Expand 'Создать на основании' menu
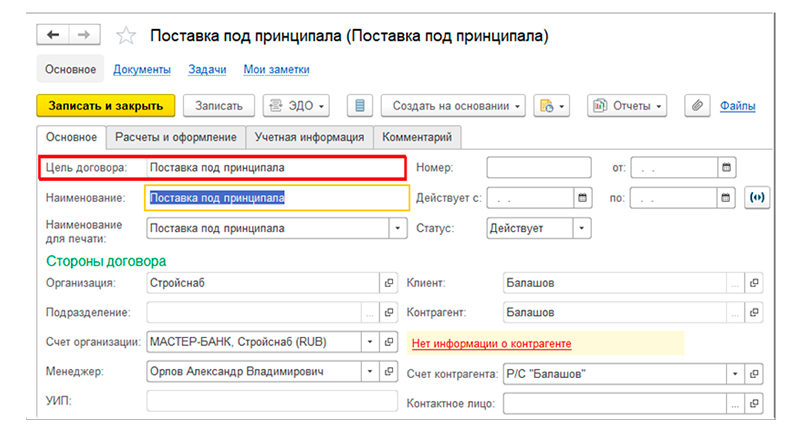 (x=453, y=106)
